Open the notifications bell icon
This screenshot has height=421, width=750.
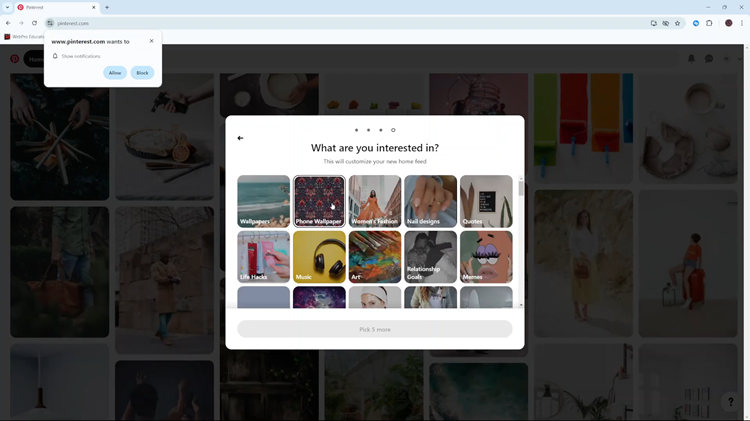pos(691,59)
